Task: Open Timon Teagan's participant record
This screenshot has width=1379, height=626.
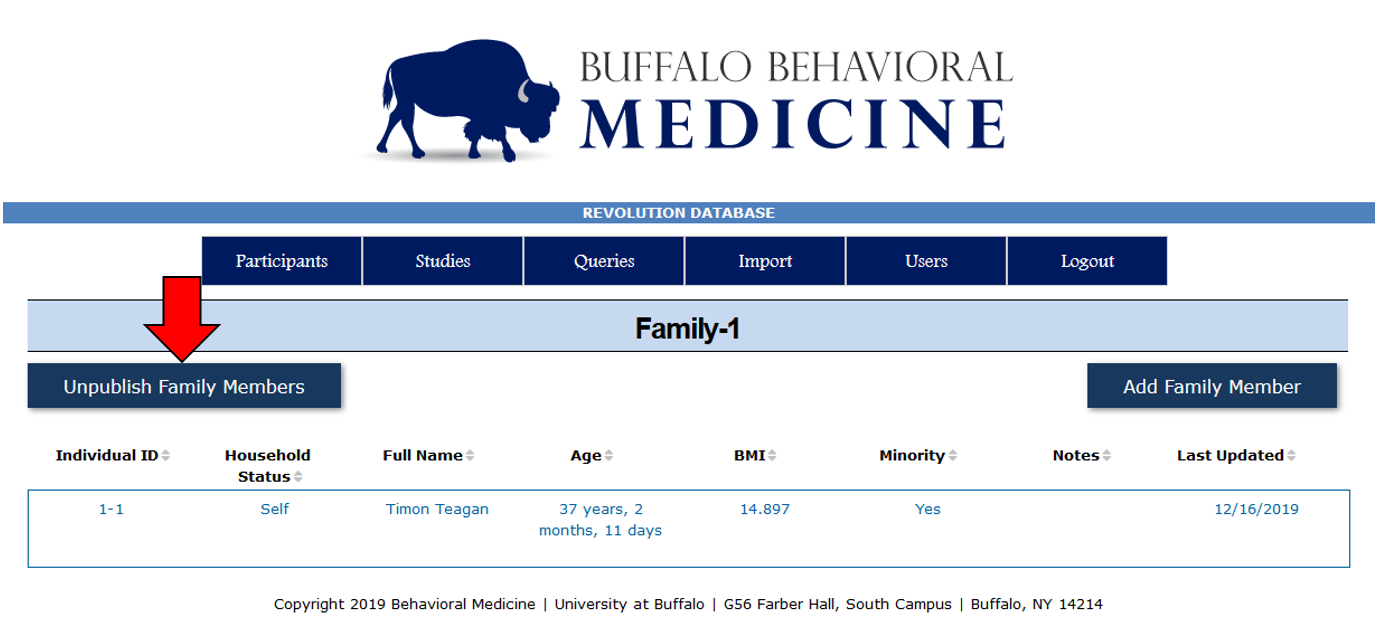Action: [x=437, y=509]
